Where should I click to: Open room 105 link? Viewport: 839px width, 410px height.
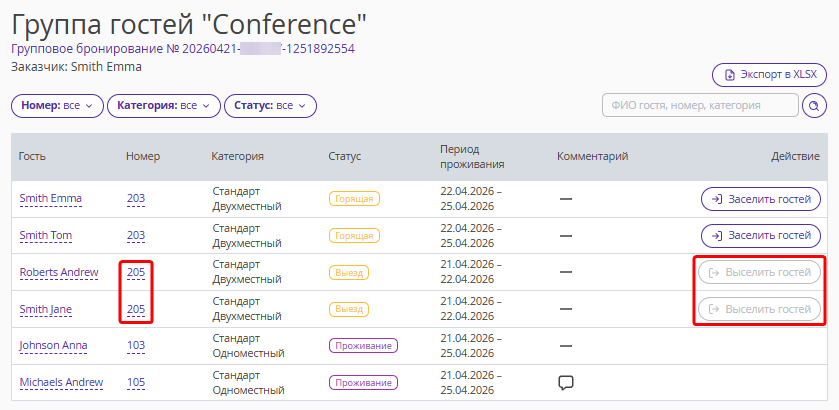click(136, 383)
